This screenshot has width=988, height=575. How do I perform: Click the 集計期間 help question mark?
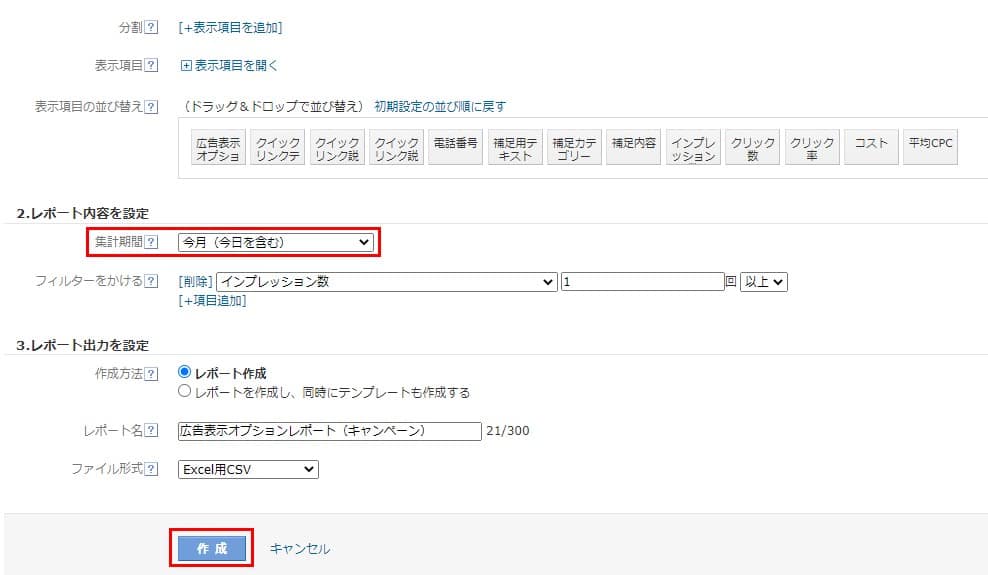tap(151, 242)
